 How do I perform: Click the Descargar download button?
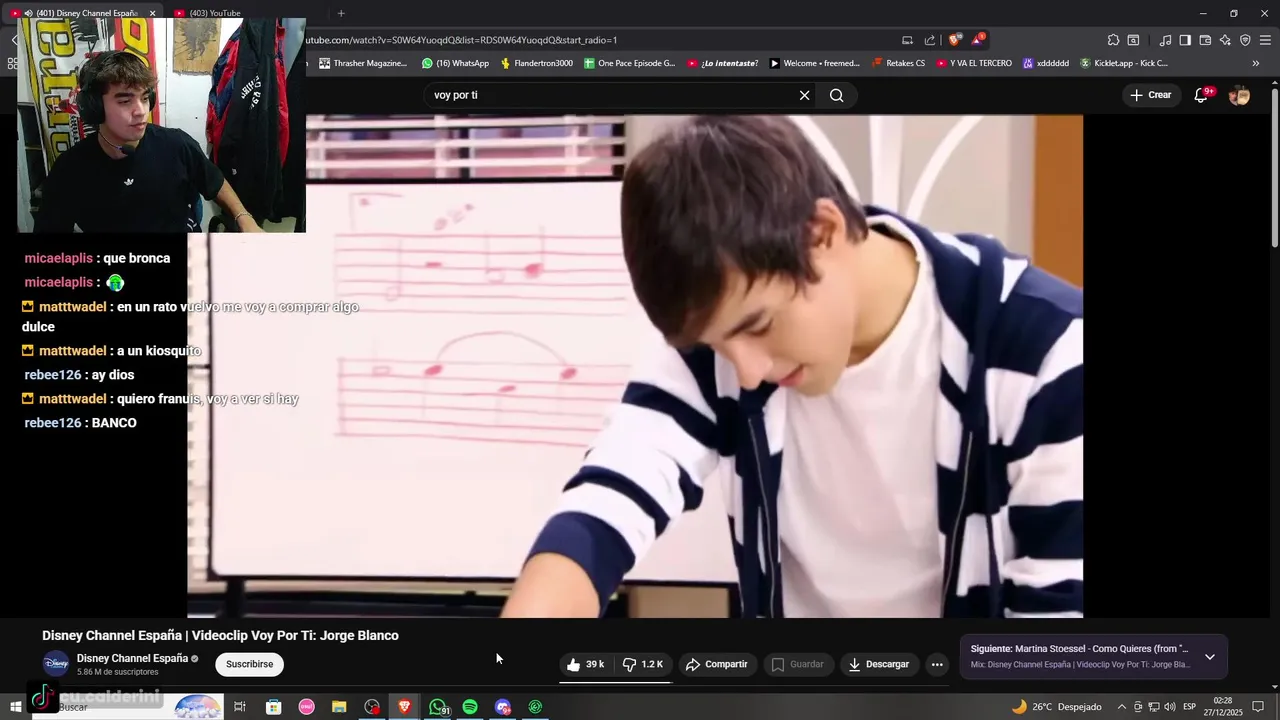[x=879, y=664]
